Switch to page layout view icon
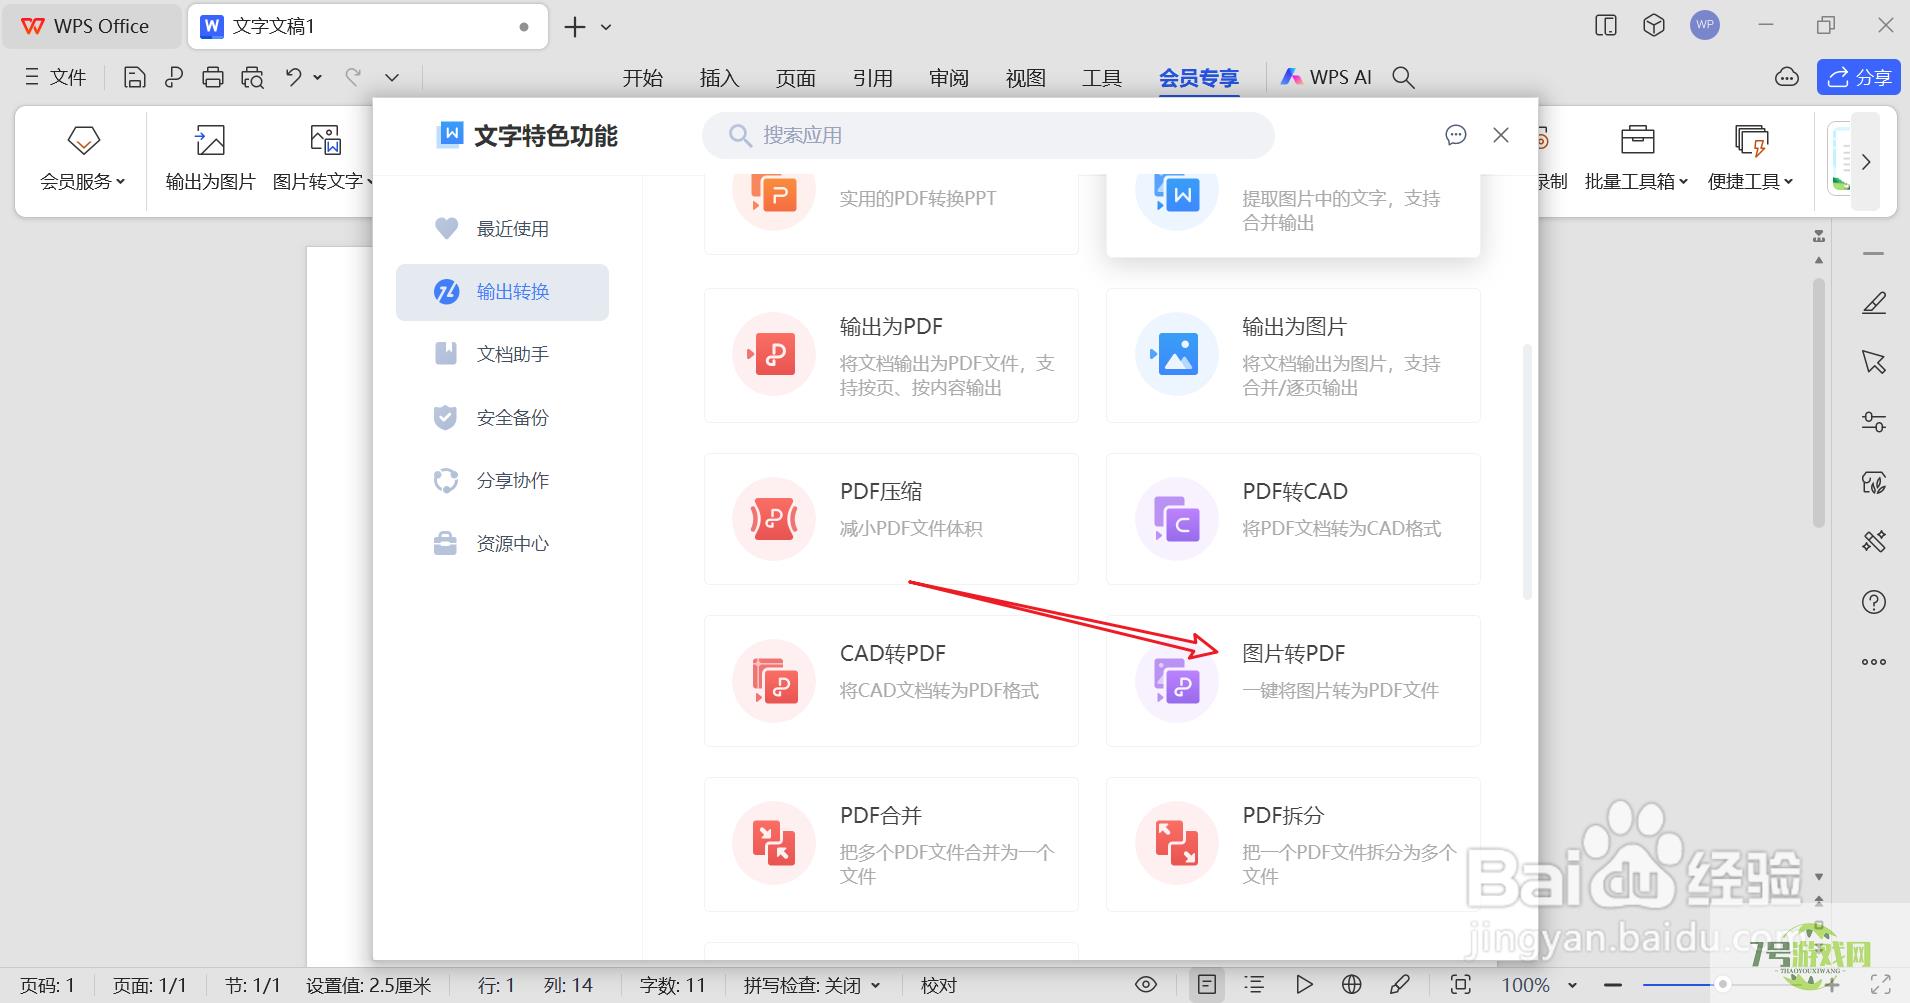Viewport: 1910px width, 1003px height. click(1207, 984)
